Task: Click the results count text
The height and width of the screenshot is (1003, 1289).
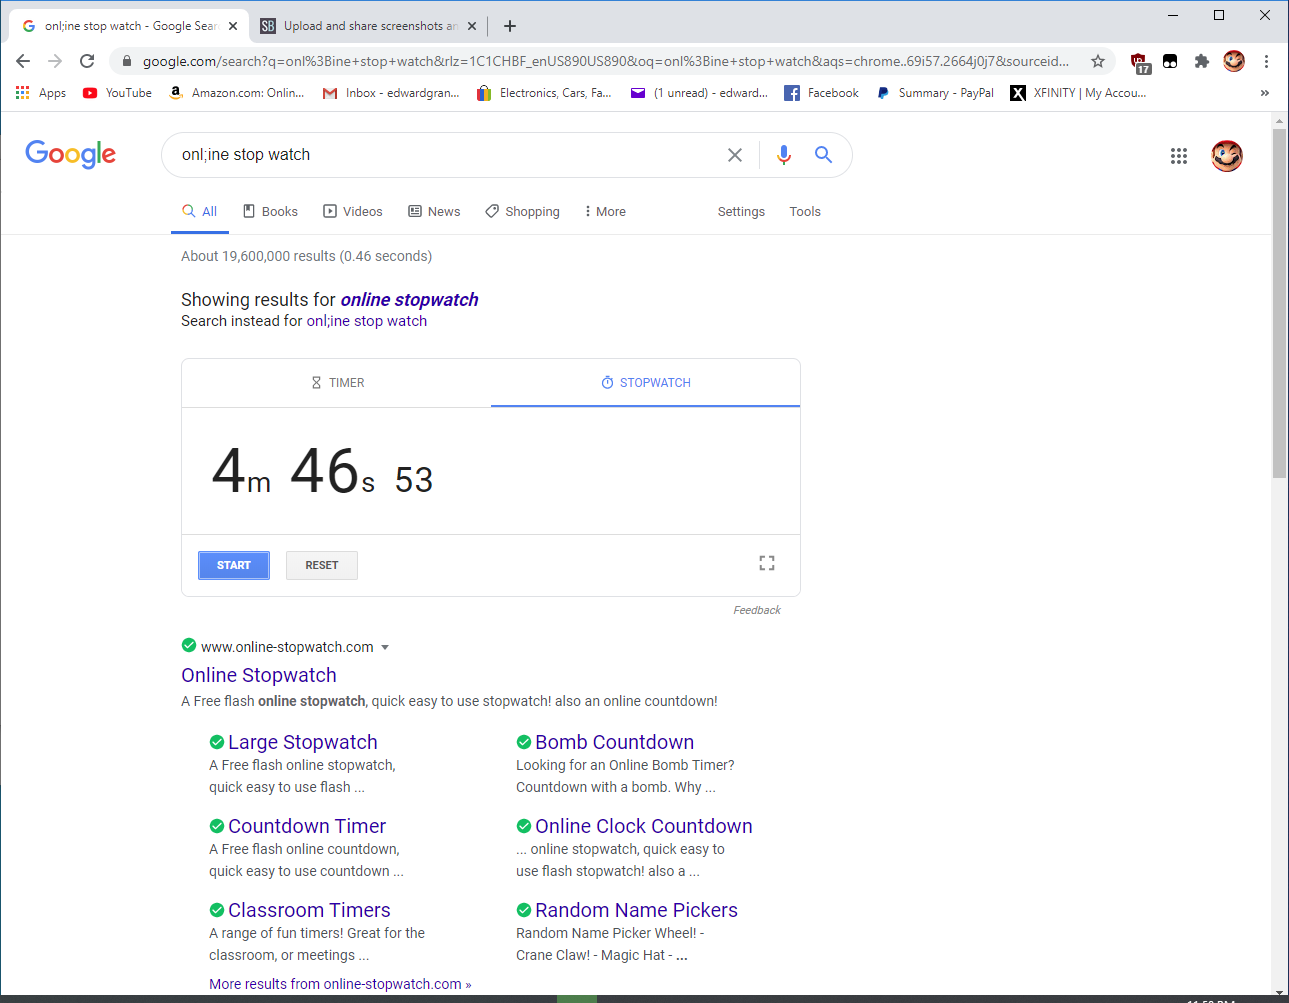Action: click(306, 256)
